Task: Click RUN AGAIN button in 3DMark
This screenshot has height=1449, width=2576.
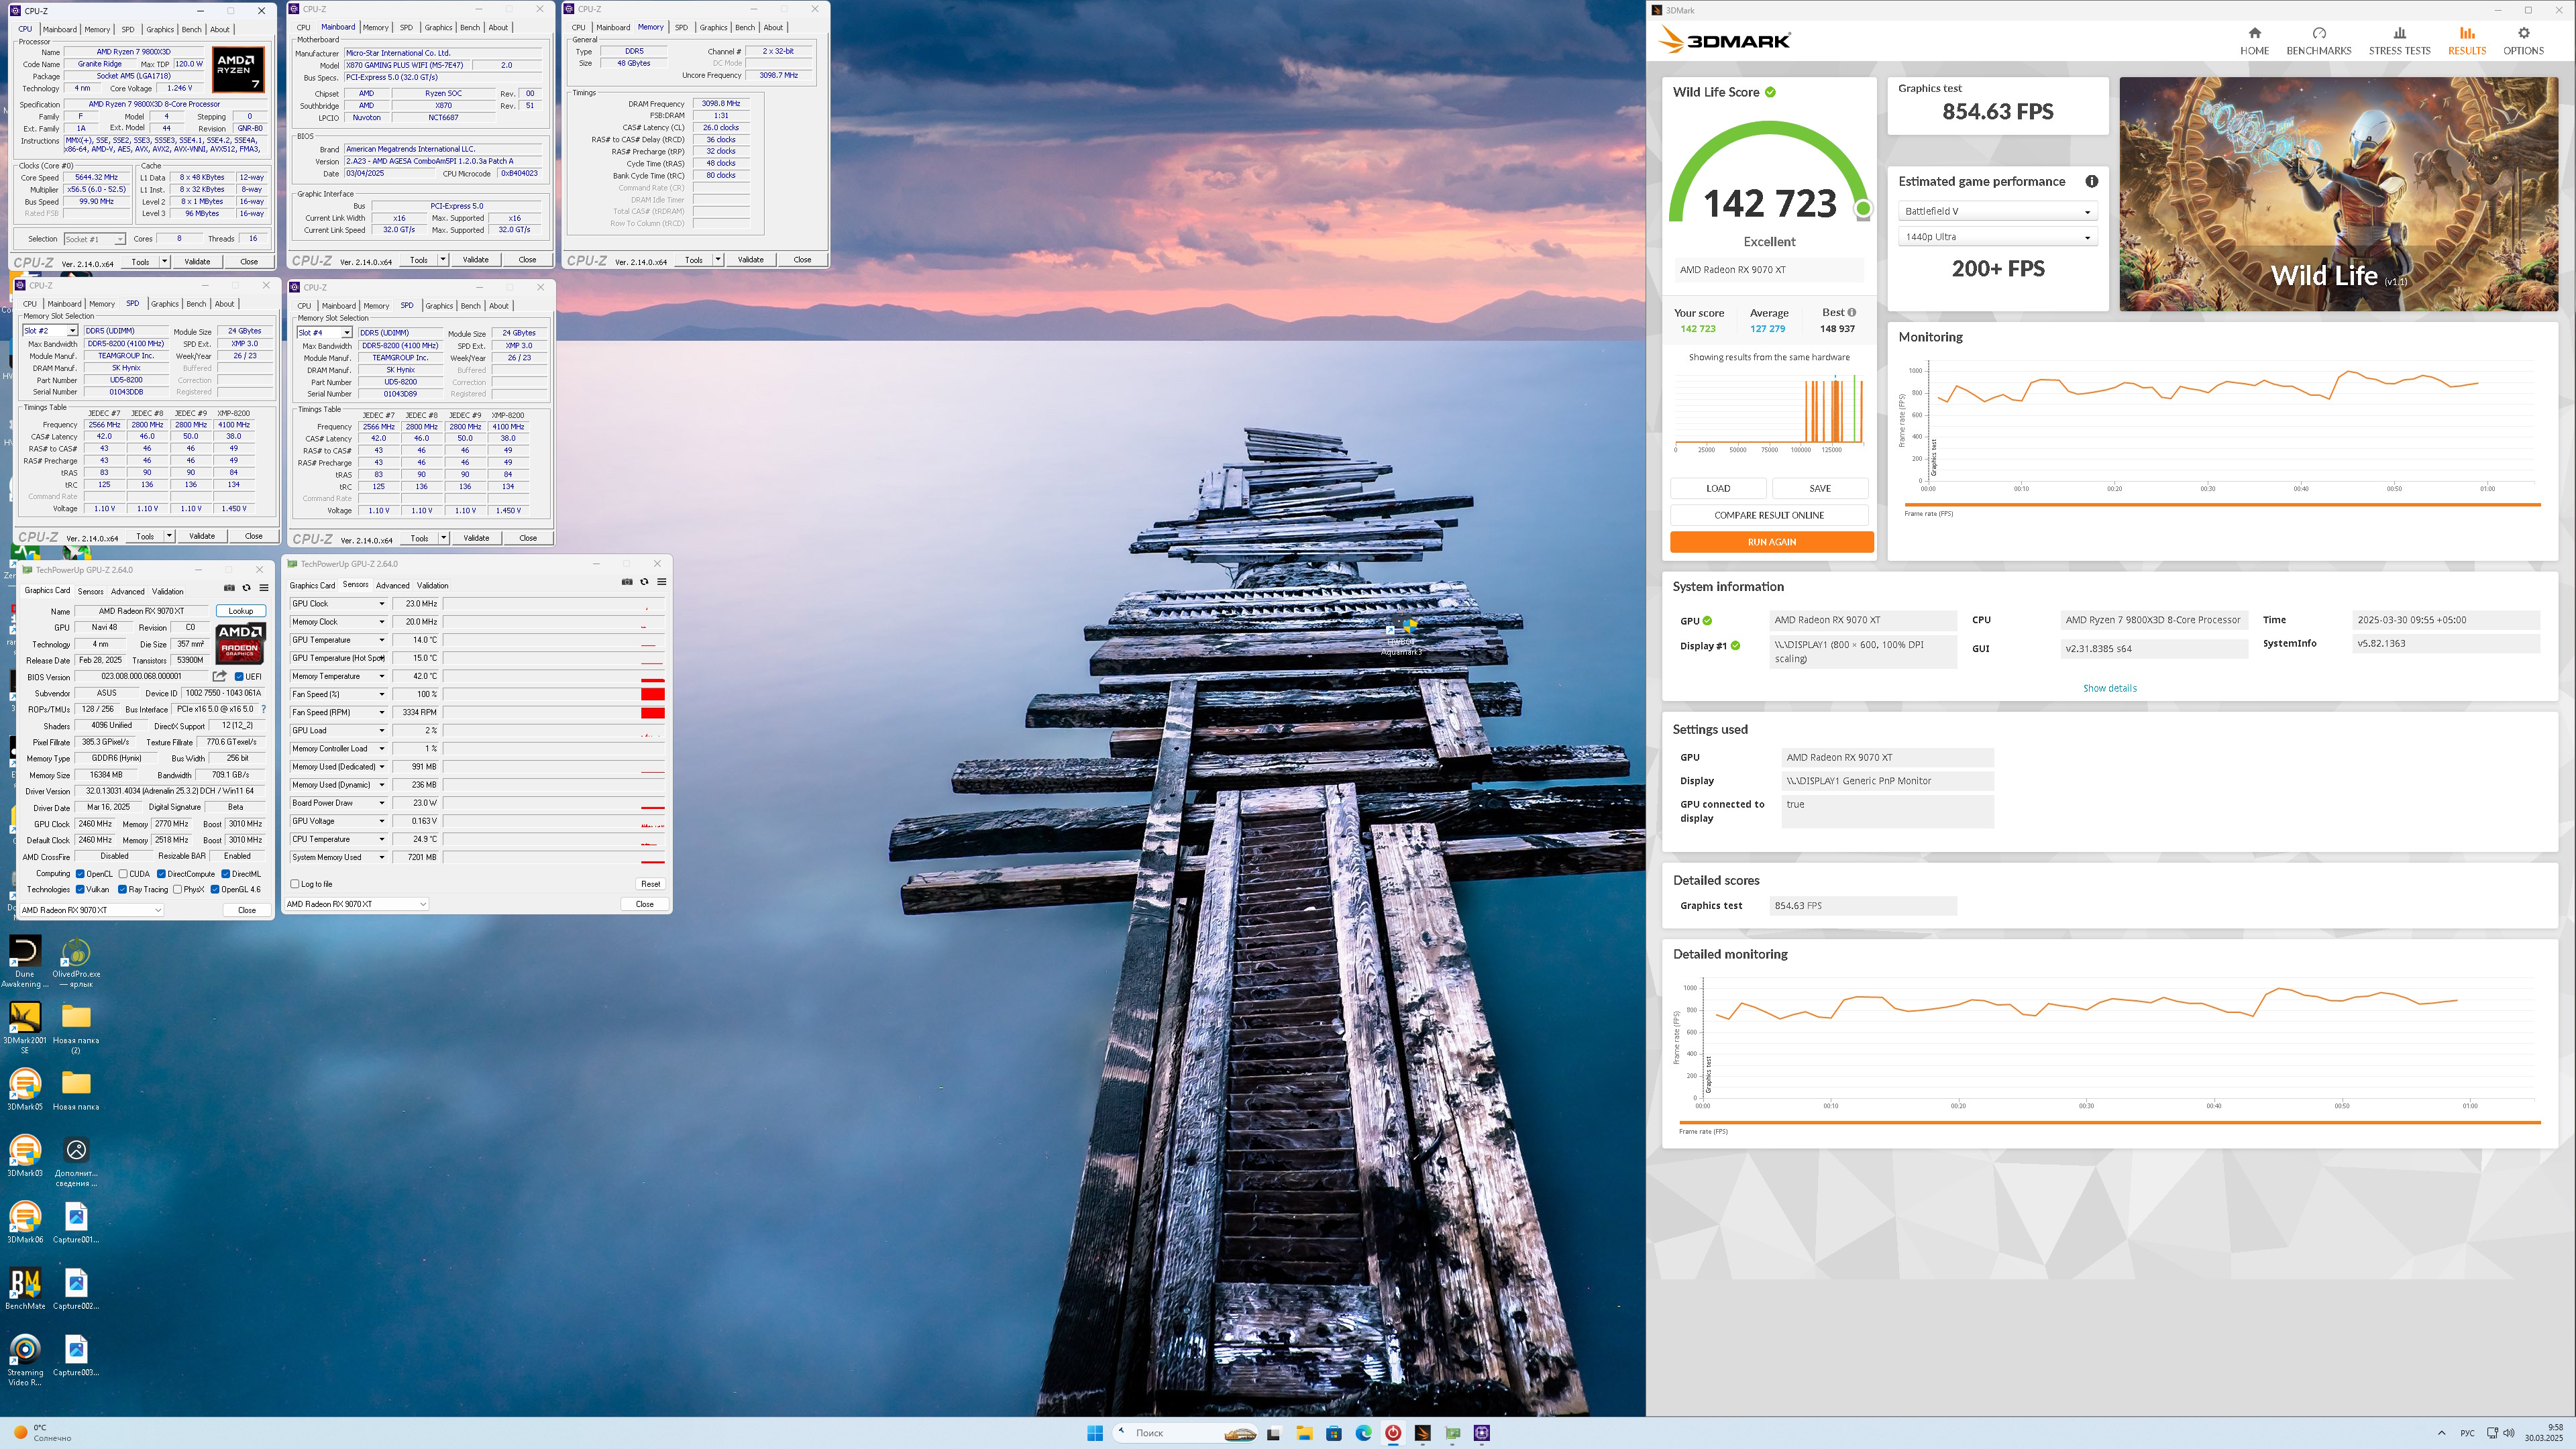Action: [x=1771, y=542]
